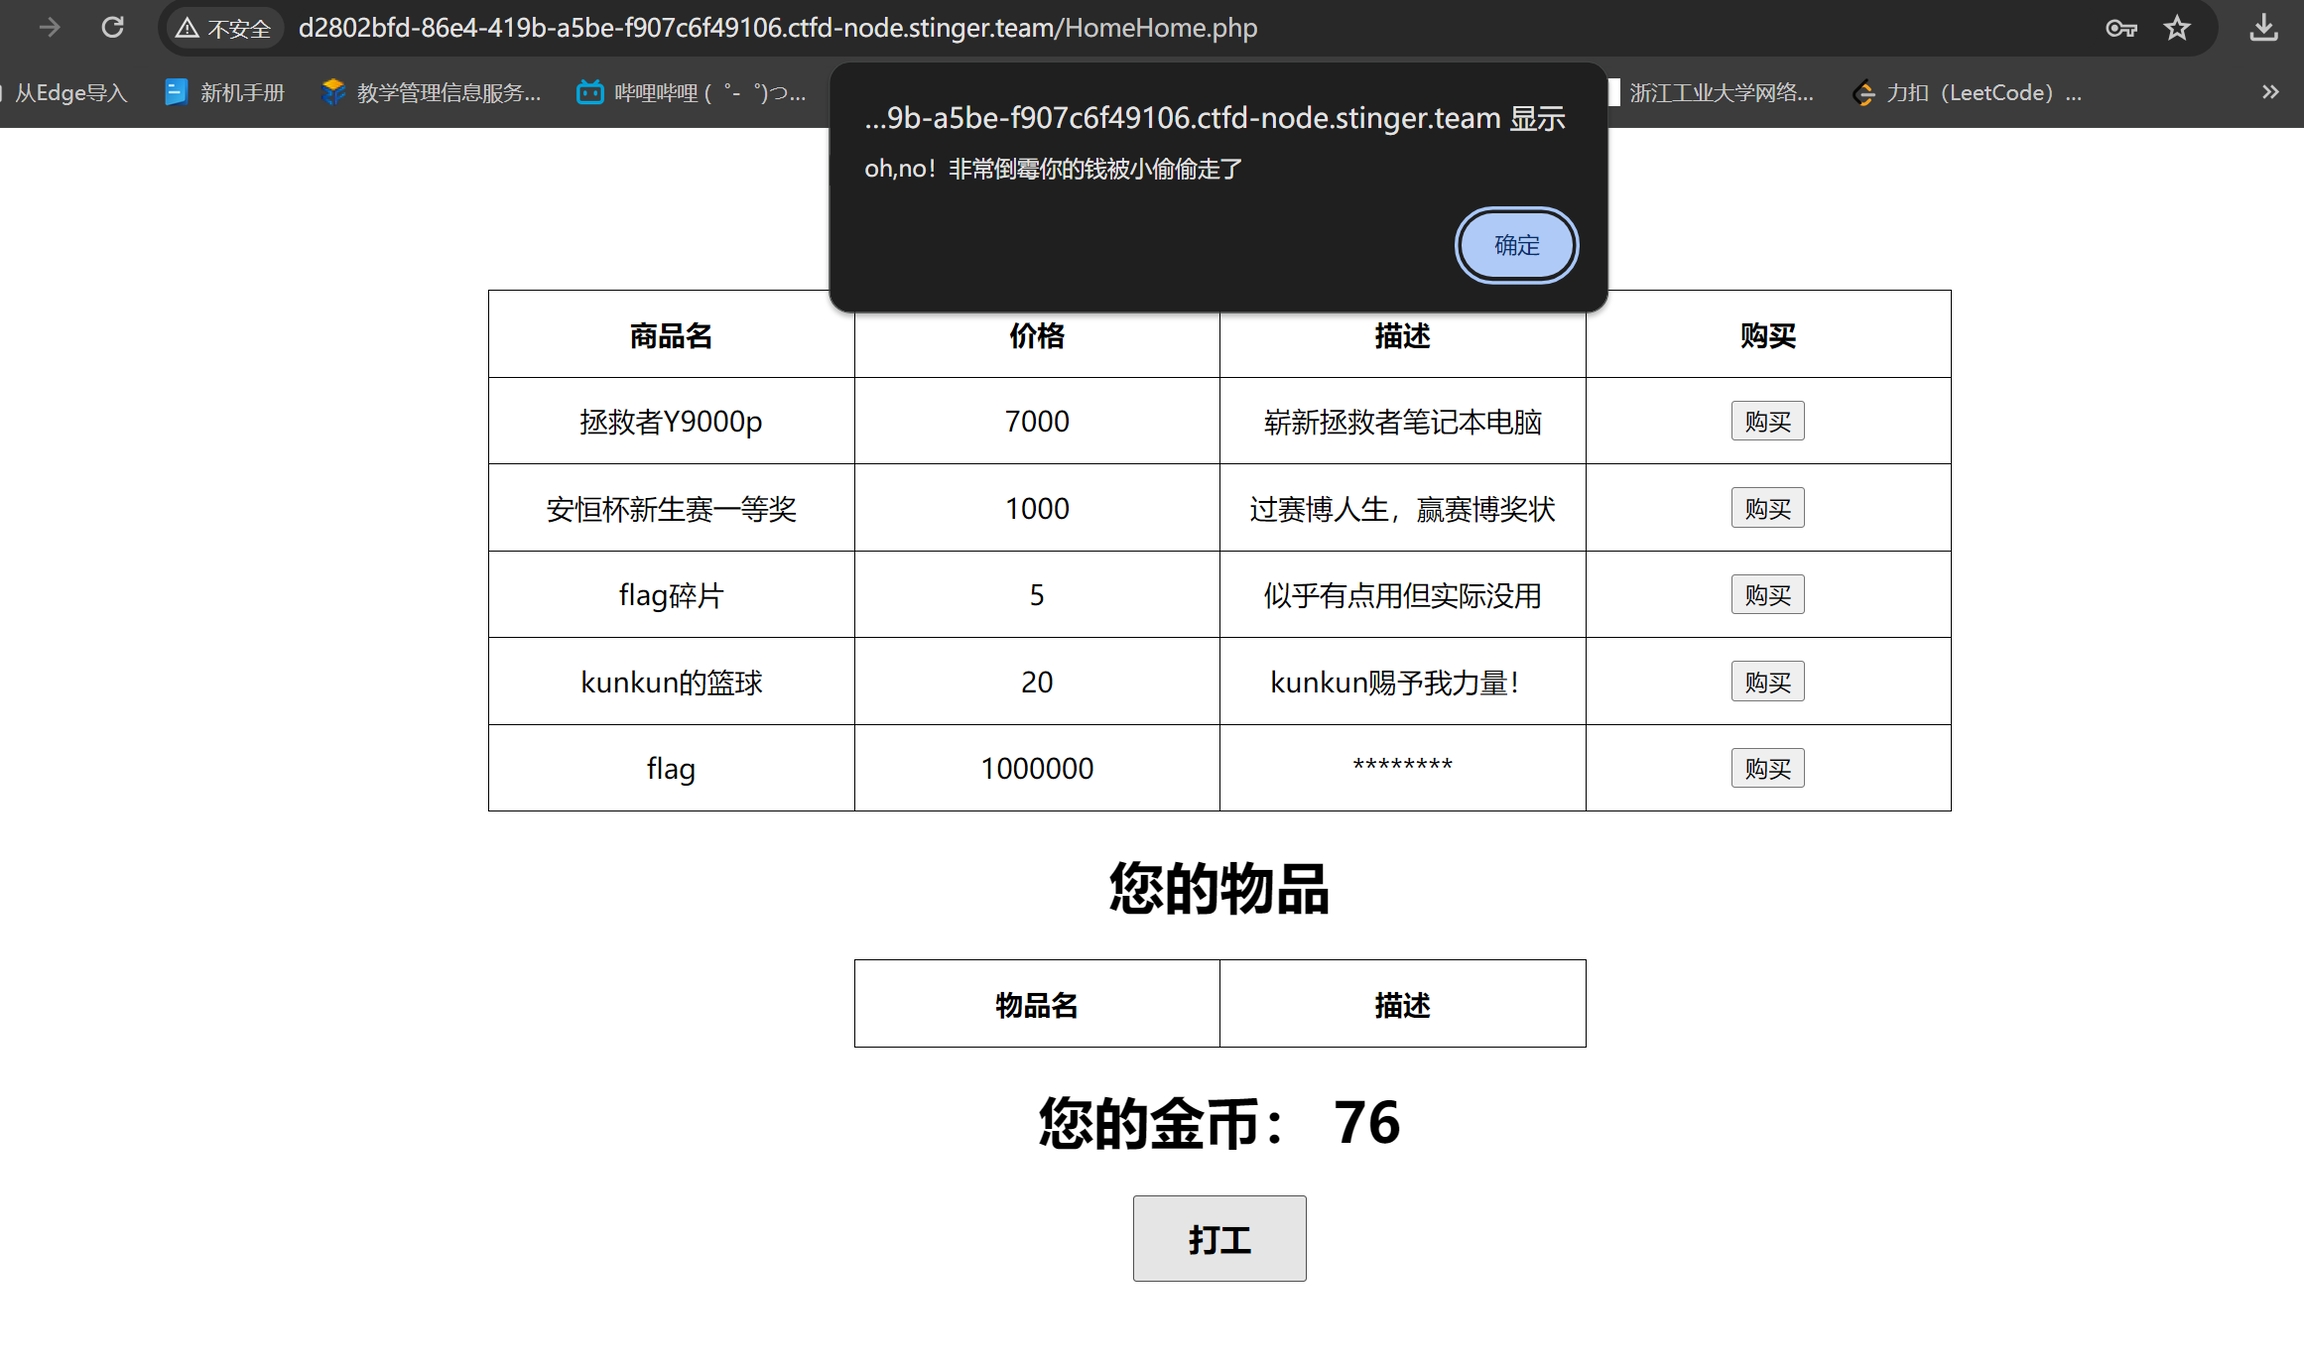Image resolution: width=2304 pixels, height=1370 pixels.
Task: Click the 不安全 site security warning
Action: click(x=223, y=28)
